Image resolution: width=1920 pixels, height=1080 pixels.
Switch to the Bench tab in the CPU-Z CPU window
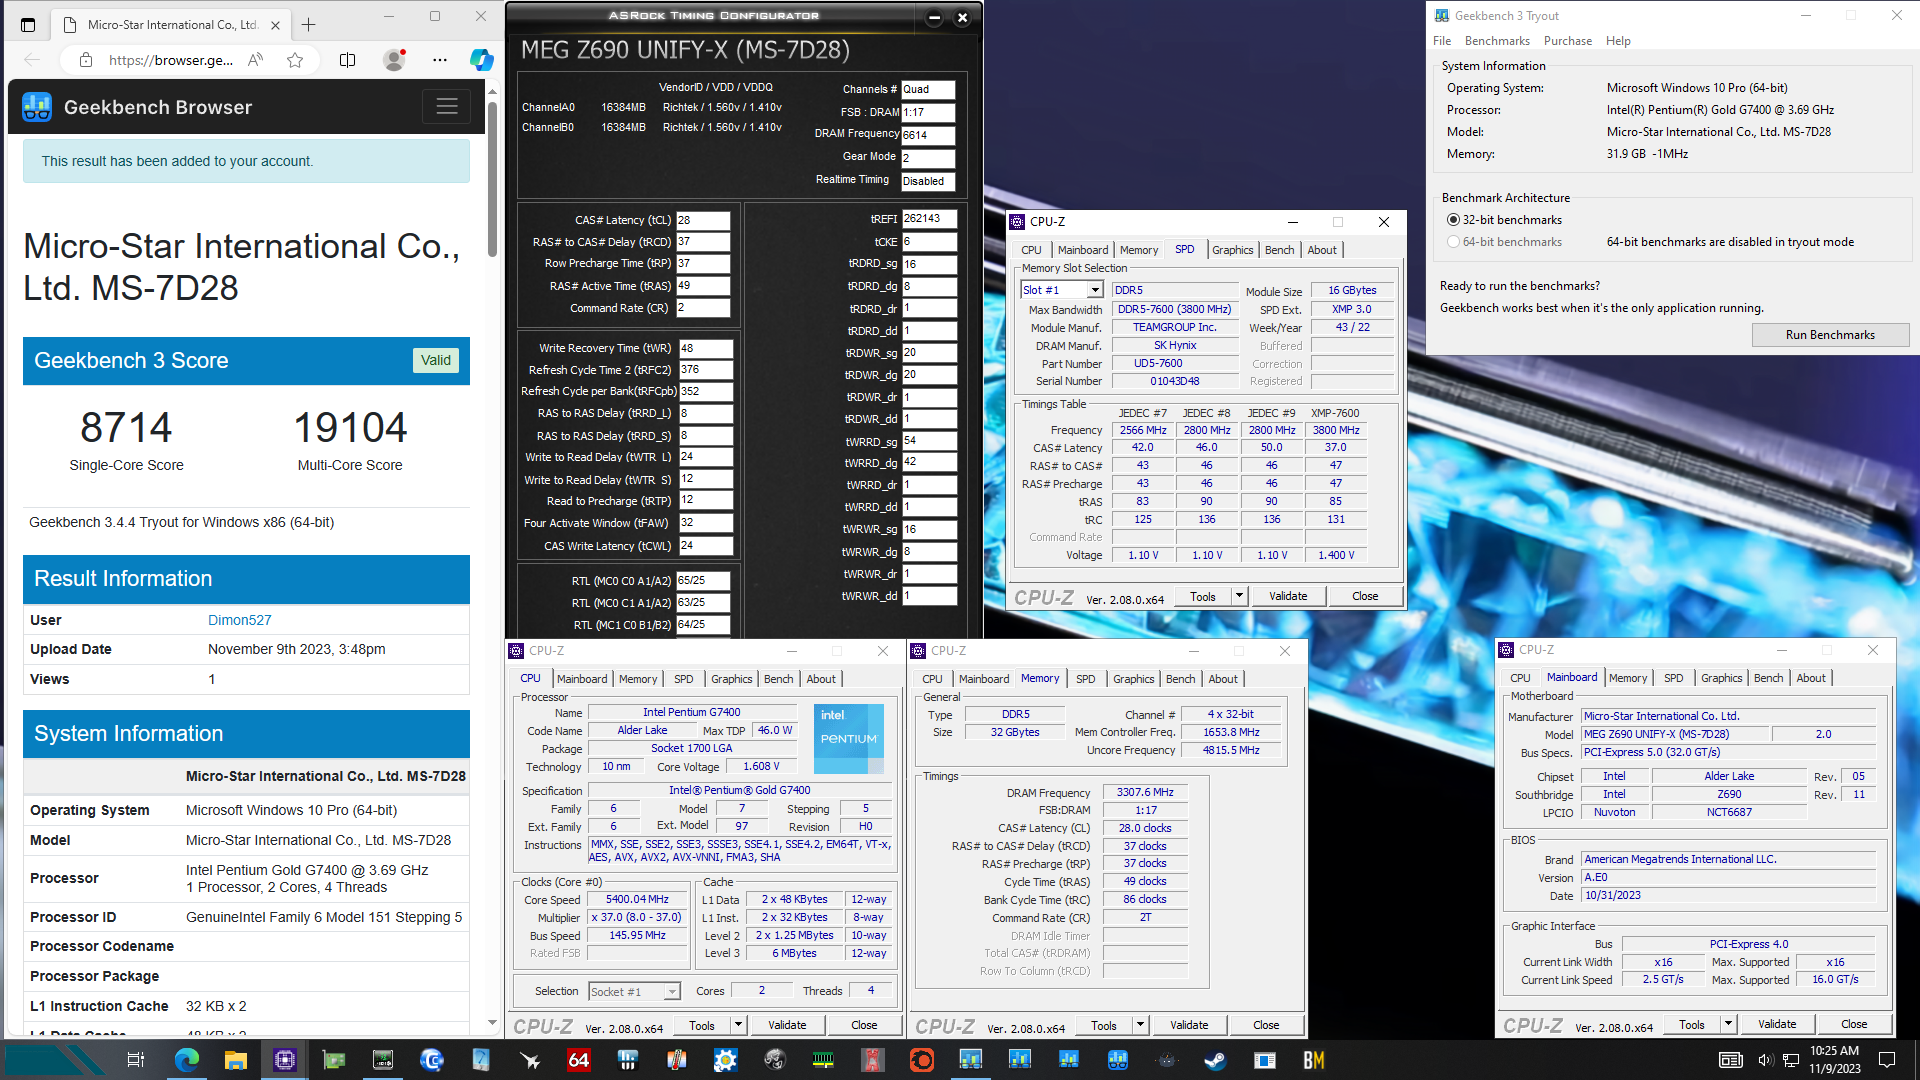pyautogui.click(x=778, y=679)
